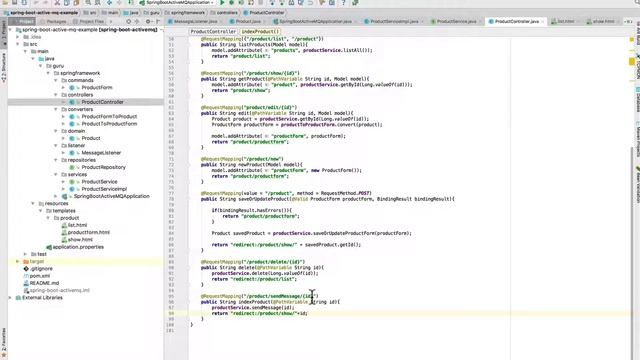The height and width of the screenshot is (360, 640).
Task: Select README.md in project tree
Action: 44,283
